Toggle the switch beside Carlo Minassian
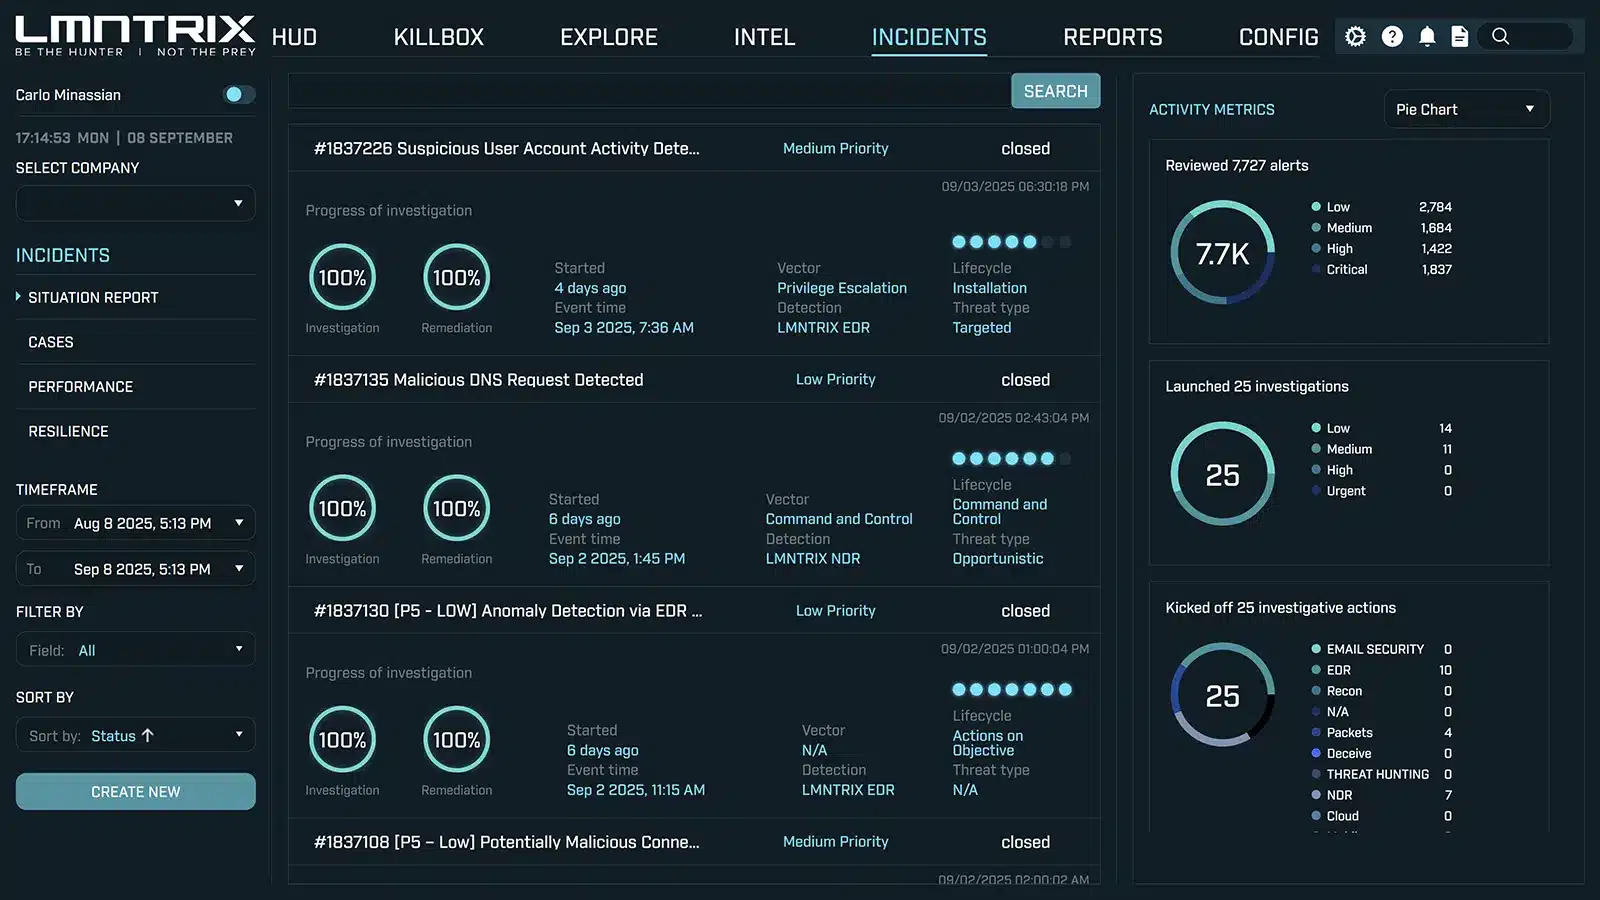This screenshot has height=900, width=1600. [238, 94]
